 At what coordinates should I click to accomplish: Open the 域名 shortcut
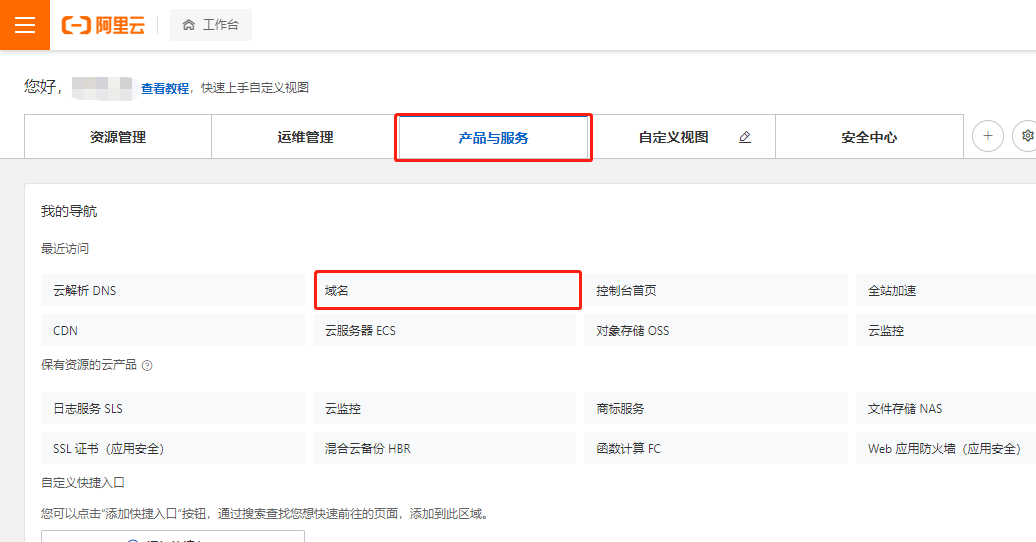point(447,290)
